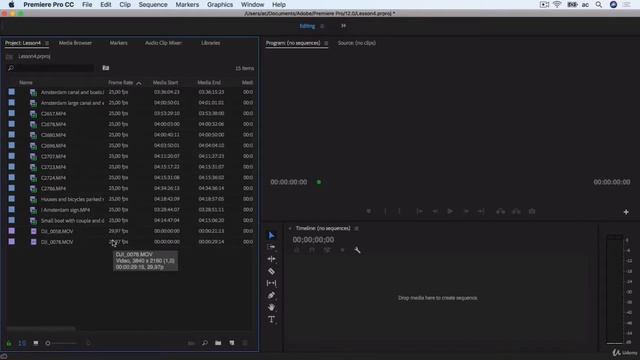The height and width of the screenshot is (360, 640).
Task: Click the Timeline timecode 00;00;00;00
Action: 313,240
